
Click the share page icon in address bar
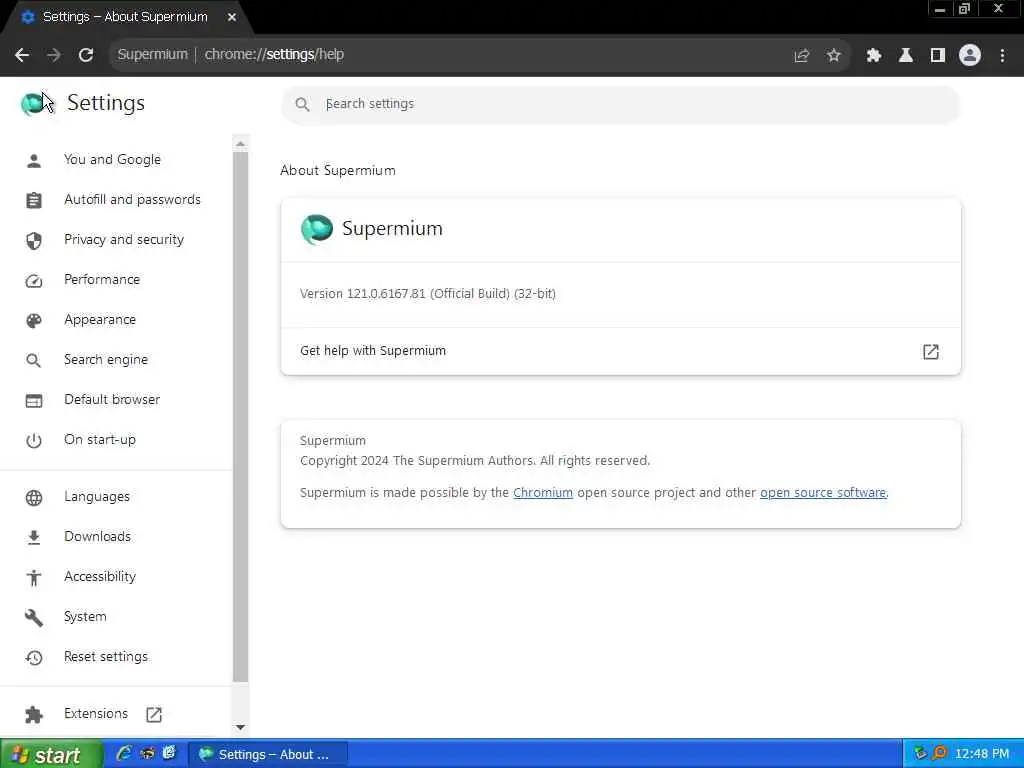pos(801,56)
